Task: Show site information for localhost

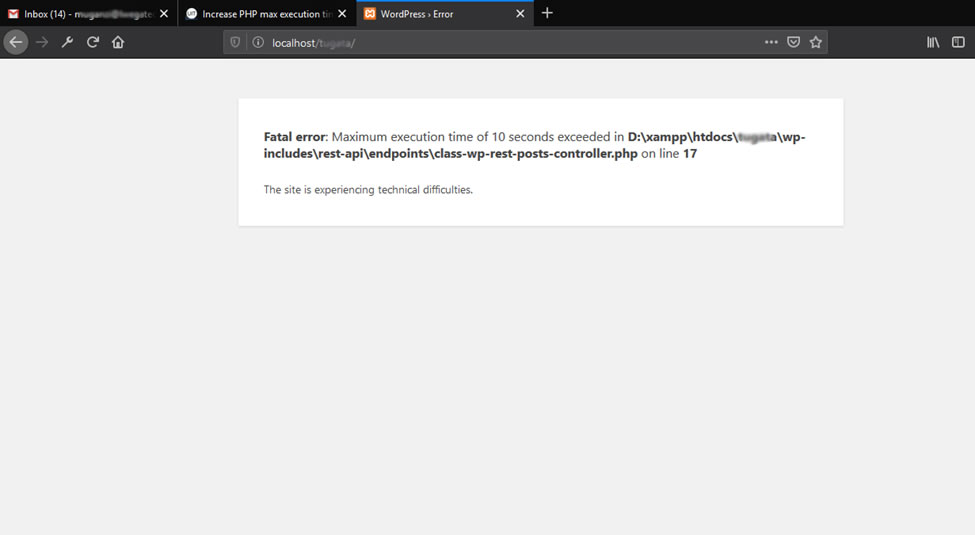Action: click(x=257, y=42)
